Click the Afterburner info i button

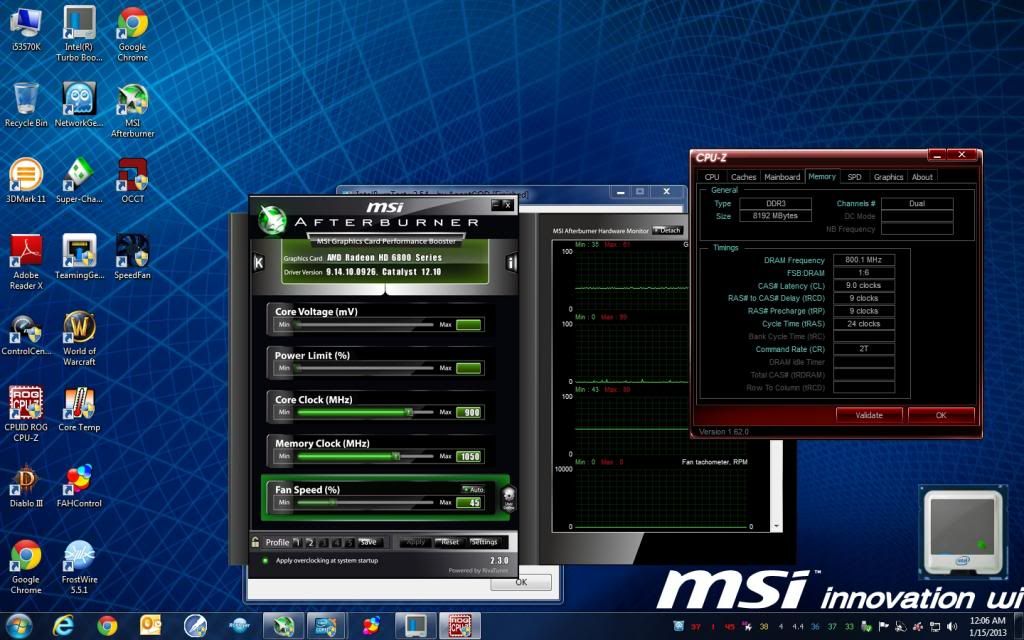[511, 263]
